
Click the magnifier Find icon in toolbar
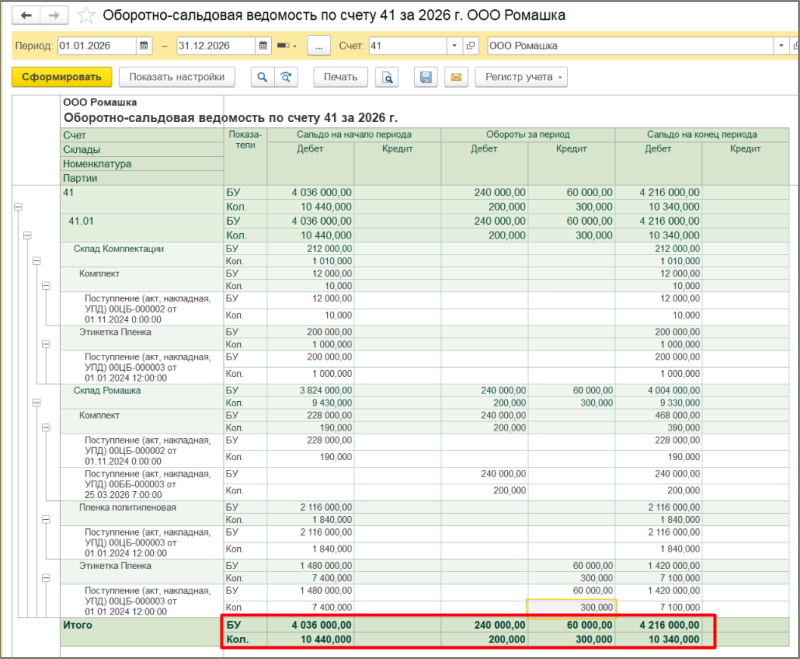click(263, 77)
